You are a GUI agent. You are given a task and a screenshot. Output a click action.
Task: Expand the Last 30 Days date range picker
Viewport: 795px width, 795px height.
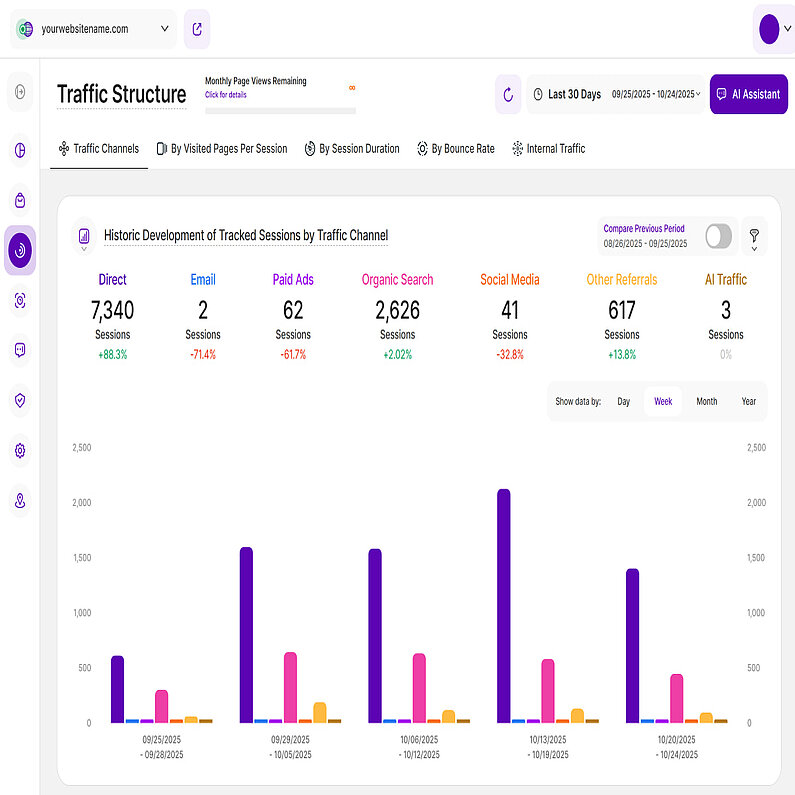tap(616, 95)
